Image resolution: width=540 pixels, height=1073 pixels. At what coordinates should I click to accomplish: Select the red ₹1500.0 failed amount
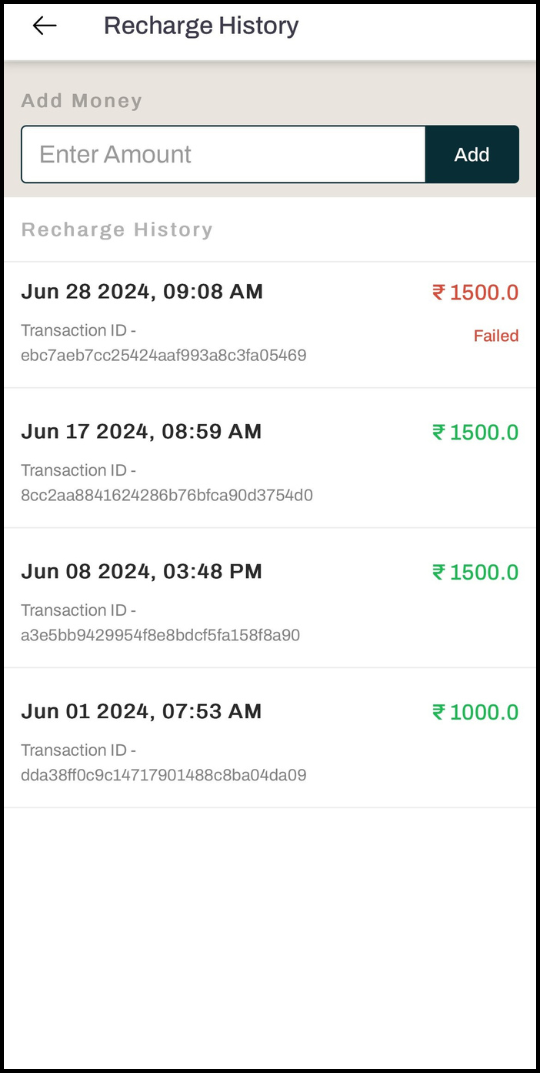pos(476,293)
